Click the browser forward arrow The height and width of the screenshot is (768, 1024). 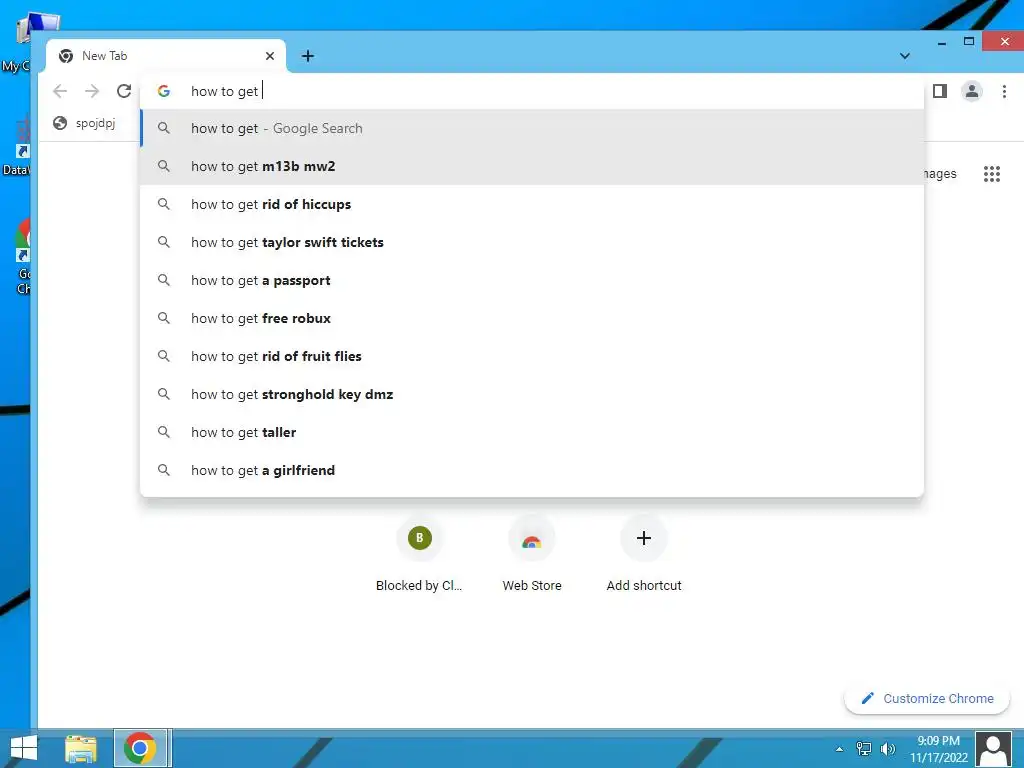[x=92, y=91]
